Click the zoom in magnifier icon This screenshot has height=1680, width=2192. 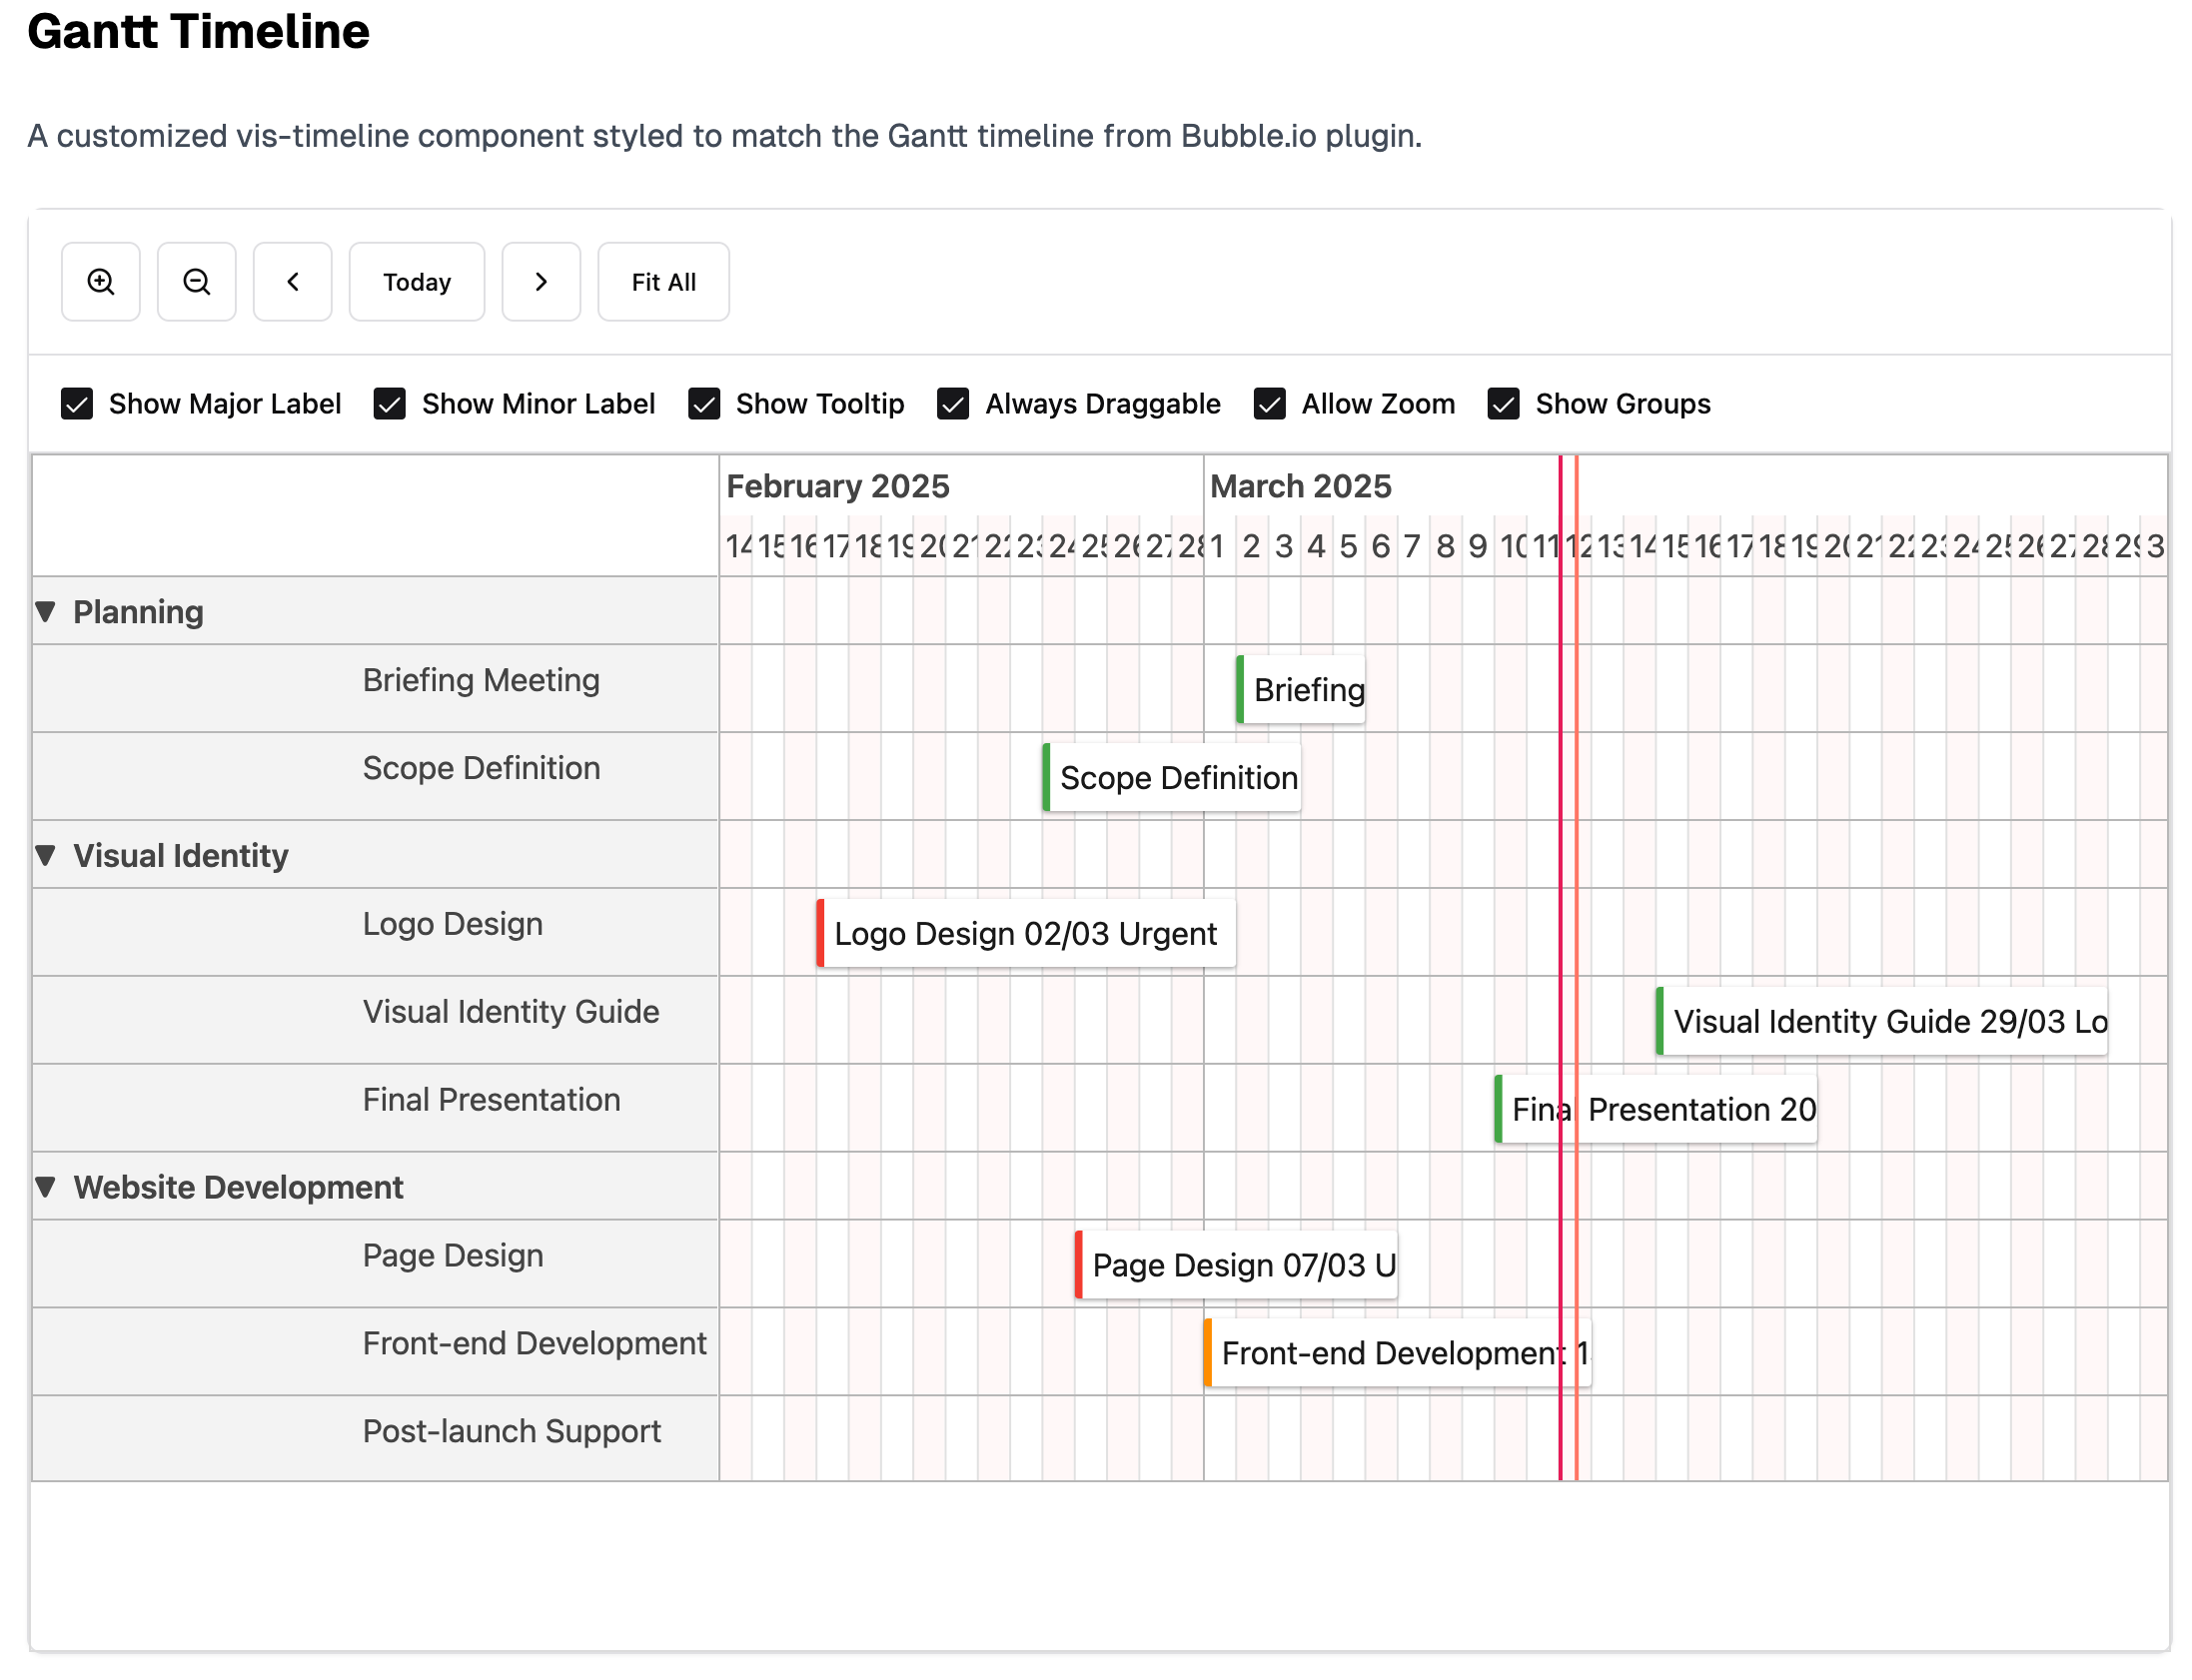pyautogui.click(x=100, y=281)
